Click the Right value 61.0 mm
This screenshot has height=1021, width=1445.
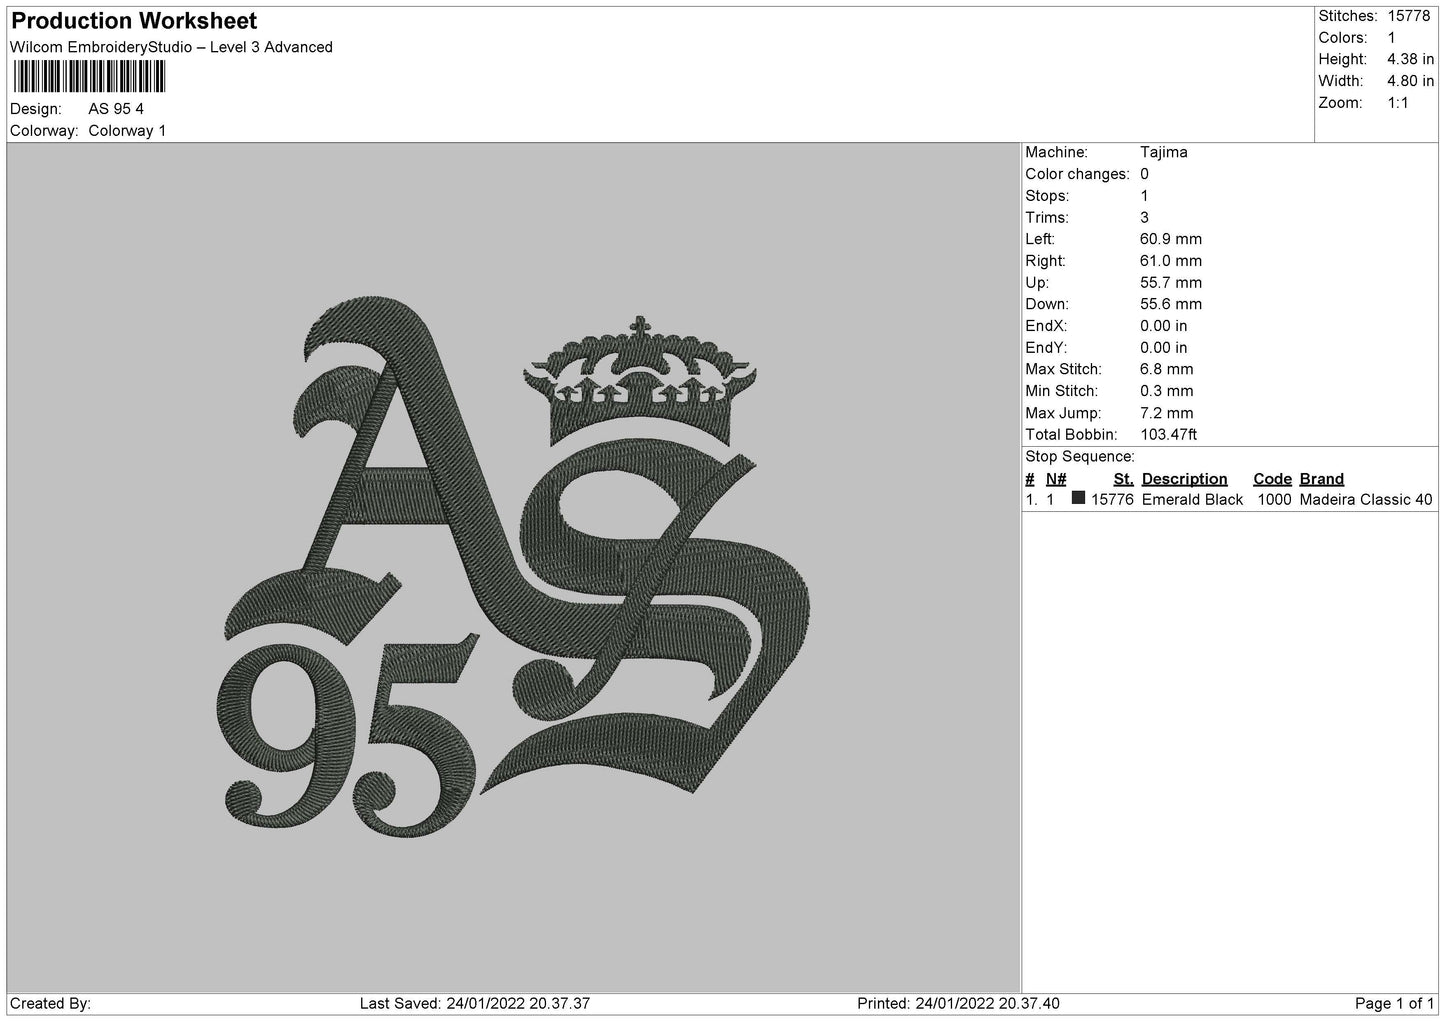(x=1171, y=261)
